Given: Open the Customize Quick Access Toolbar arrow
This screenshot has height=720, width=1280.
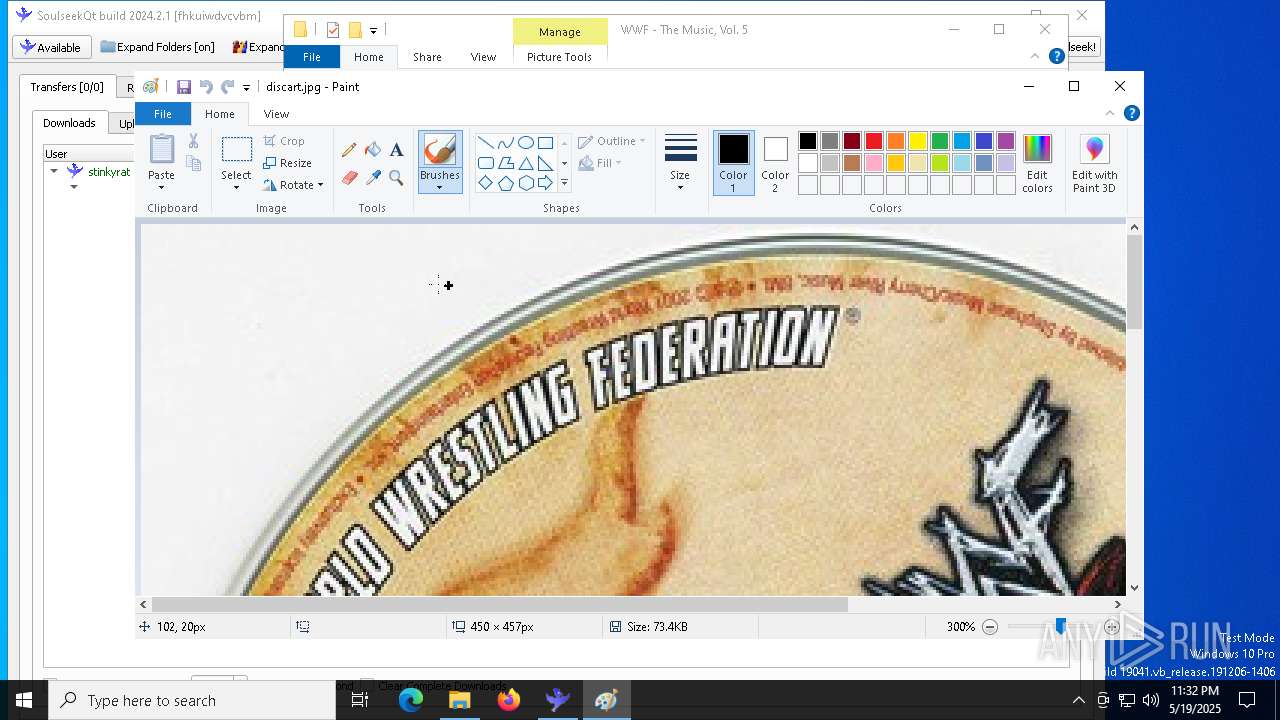Looking at the screenshot, I should click(x=246, y=88).
